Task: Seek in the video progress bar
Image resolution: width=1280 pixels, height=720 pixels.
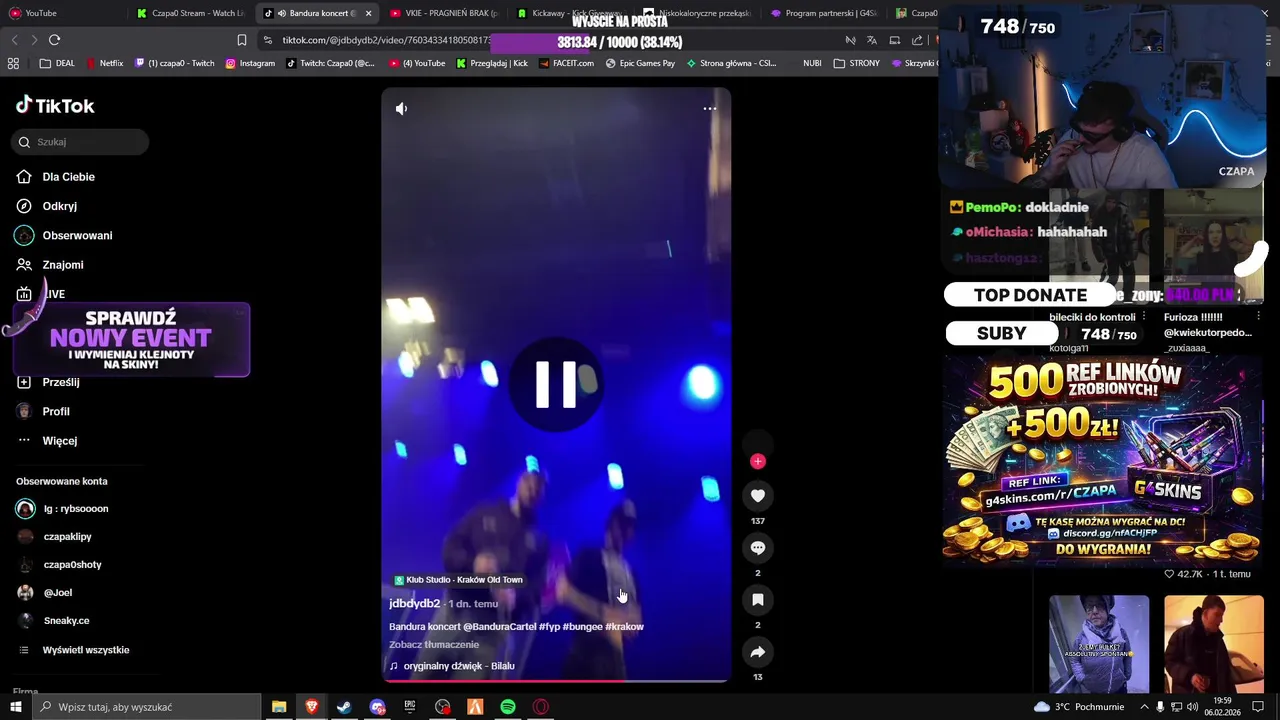Action: [556, 681]
